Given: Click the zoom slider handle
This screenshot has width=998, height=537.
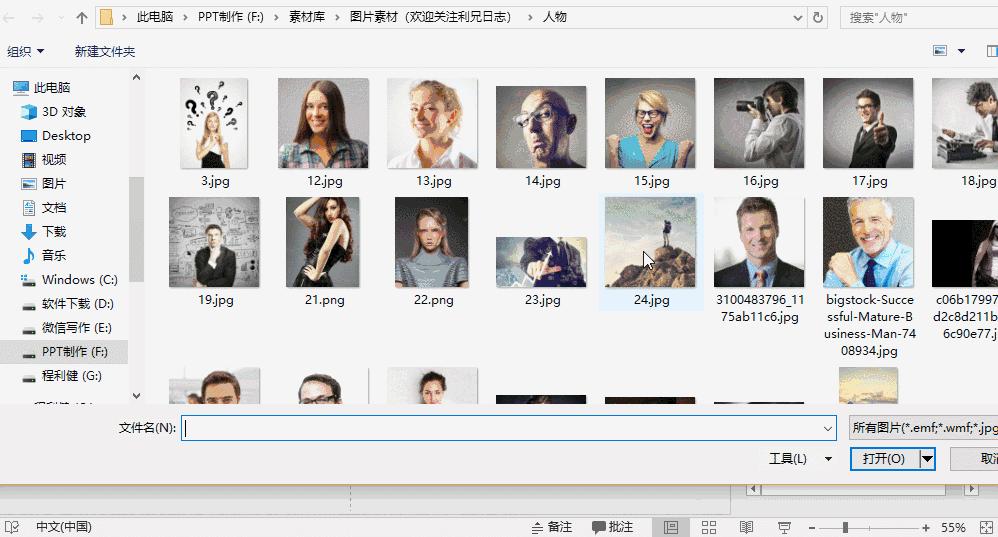Looking at the screenshot, I should 845,527.
